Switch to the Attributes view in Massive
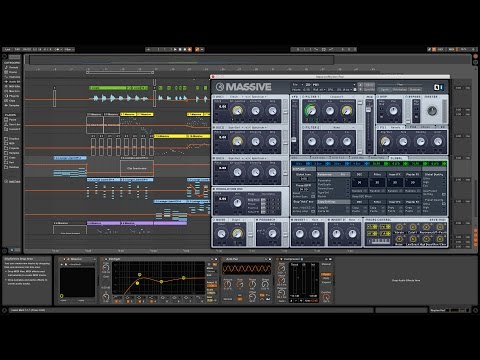This screenshot has width=480, height=360. 399,89
